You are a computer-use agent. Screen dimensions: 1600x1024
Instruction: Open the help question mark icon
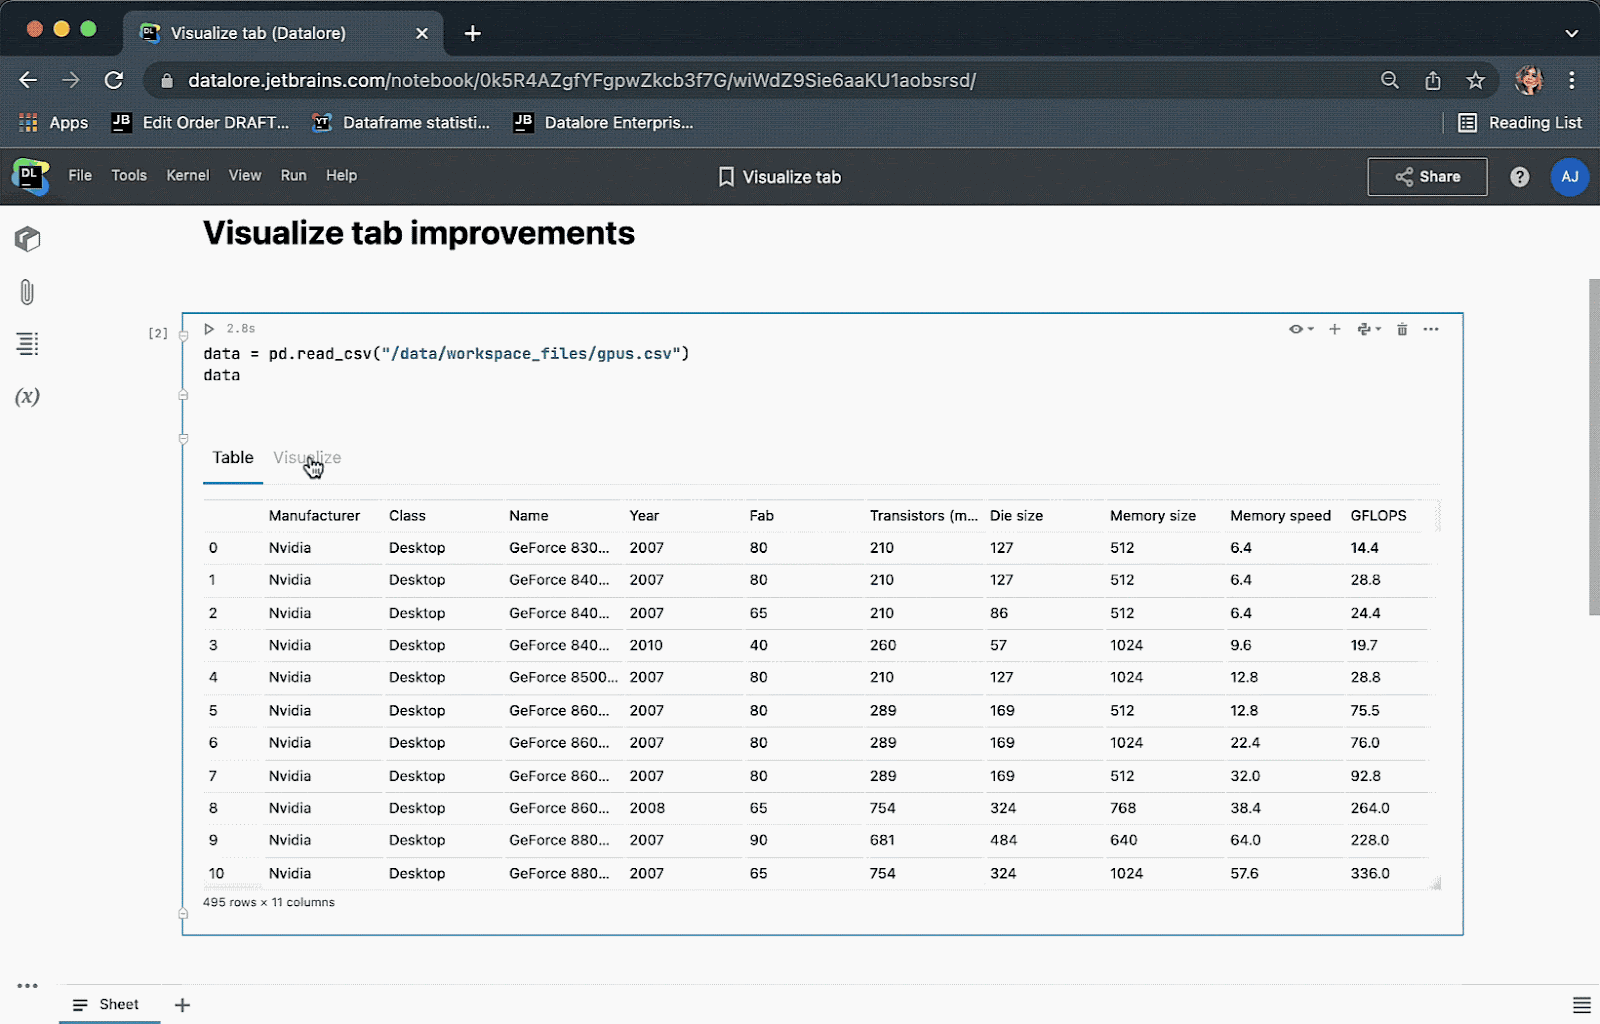pyautogui.click(x=1519, y=177)
